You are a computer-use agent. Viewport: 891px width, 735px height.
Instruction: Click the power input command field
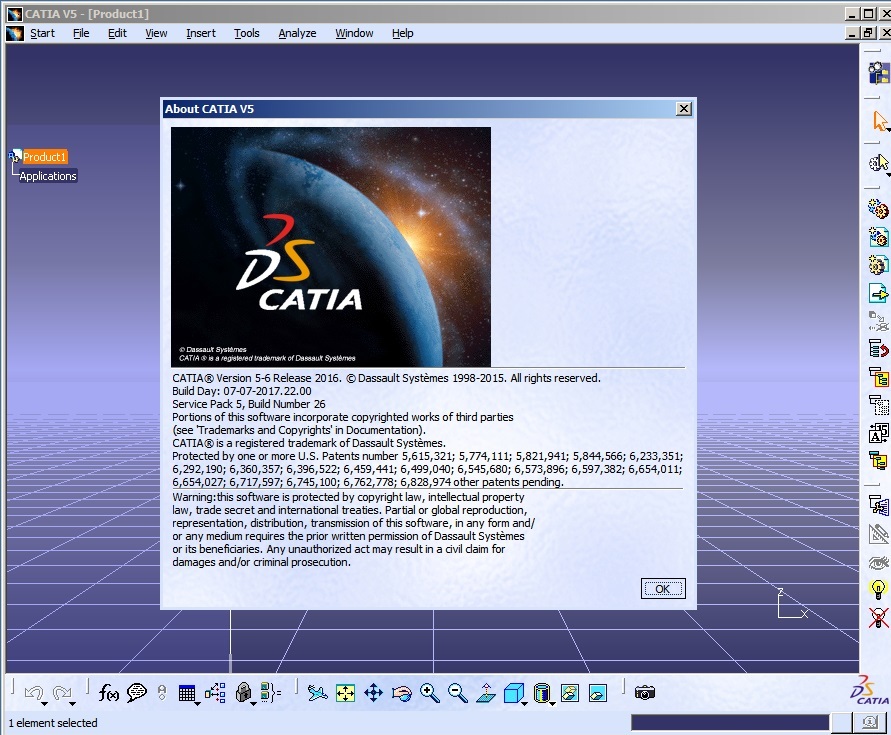tap(730, 722)
